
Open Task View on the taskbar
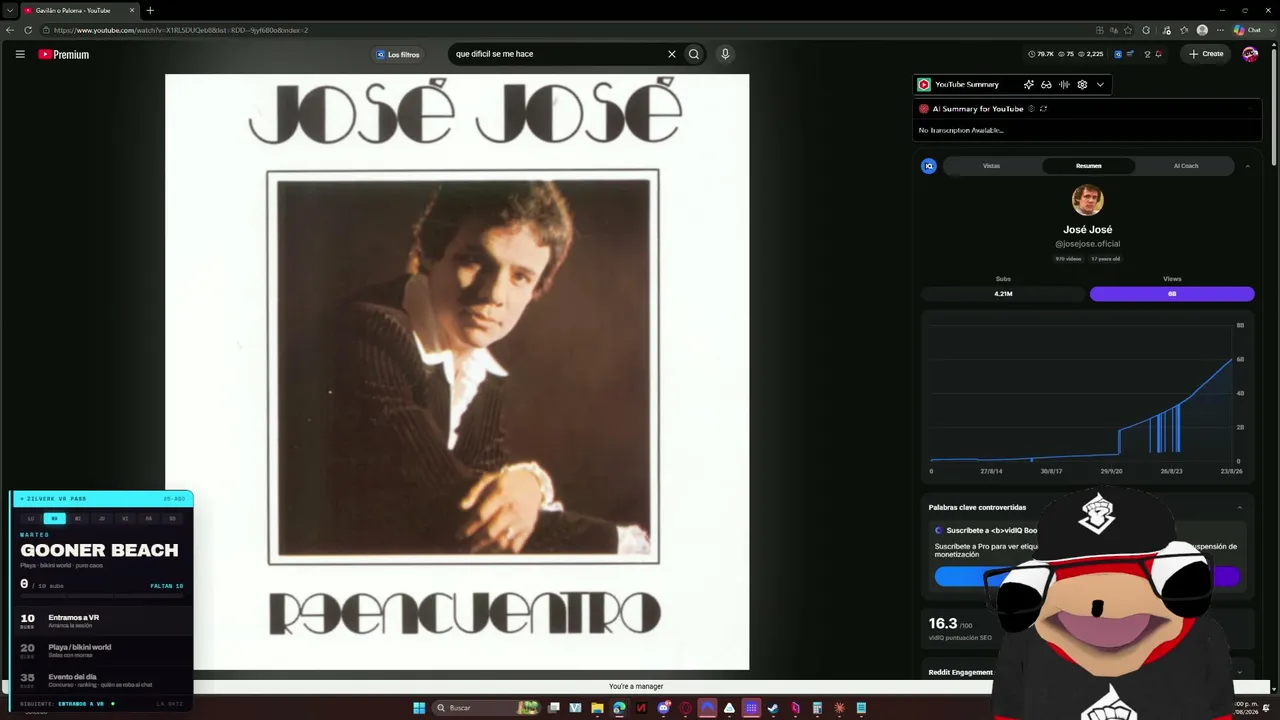click(553, 708)
